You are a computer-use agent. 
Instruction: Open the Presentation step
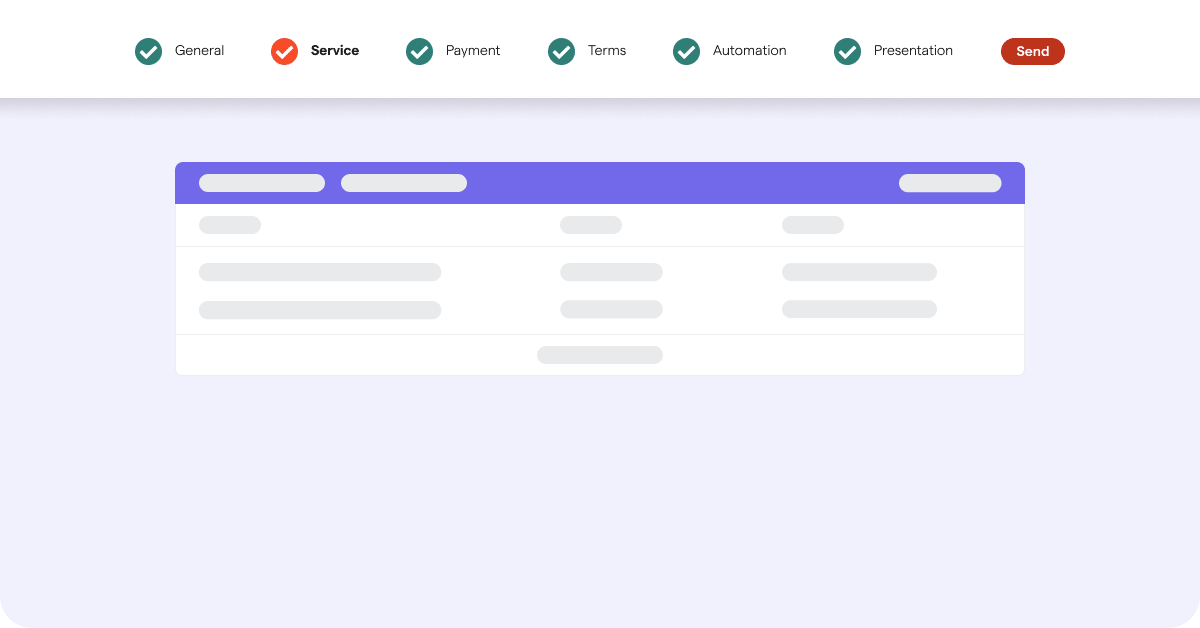(912, 51)
